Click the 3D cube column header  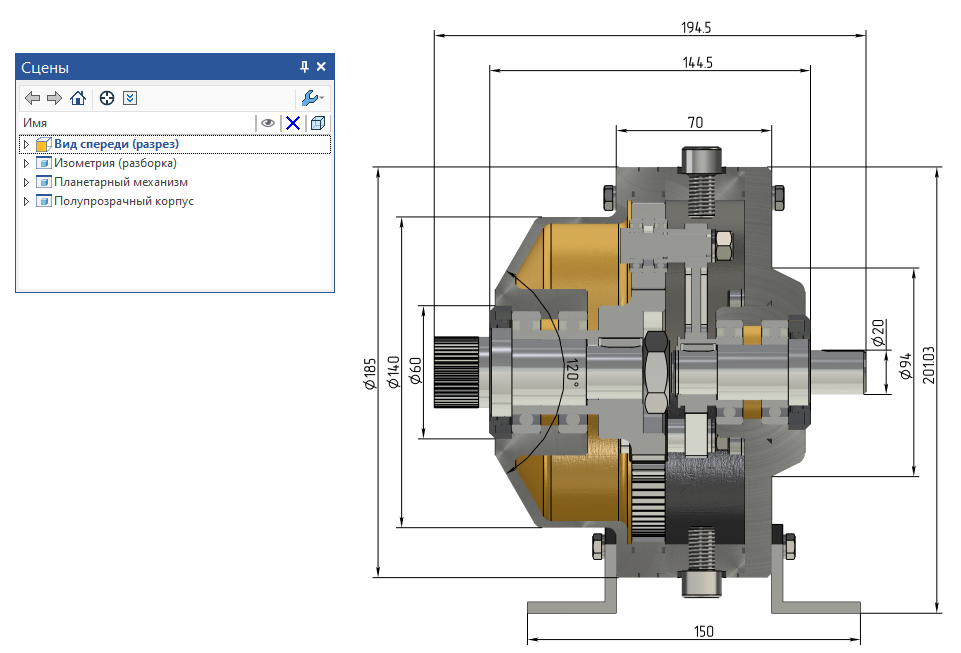pos(318,123)
